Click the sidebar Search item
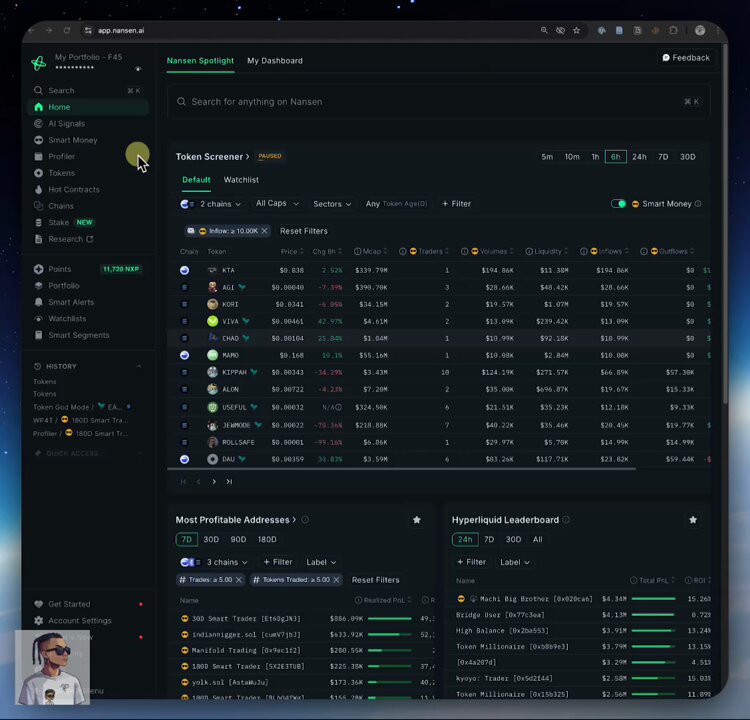750x720 pixels. coord(86,90)
